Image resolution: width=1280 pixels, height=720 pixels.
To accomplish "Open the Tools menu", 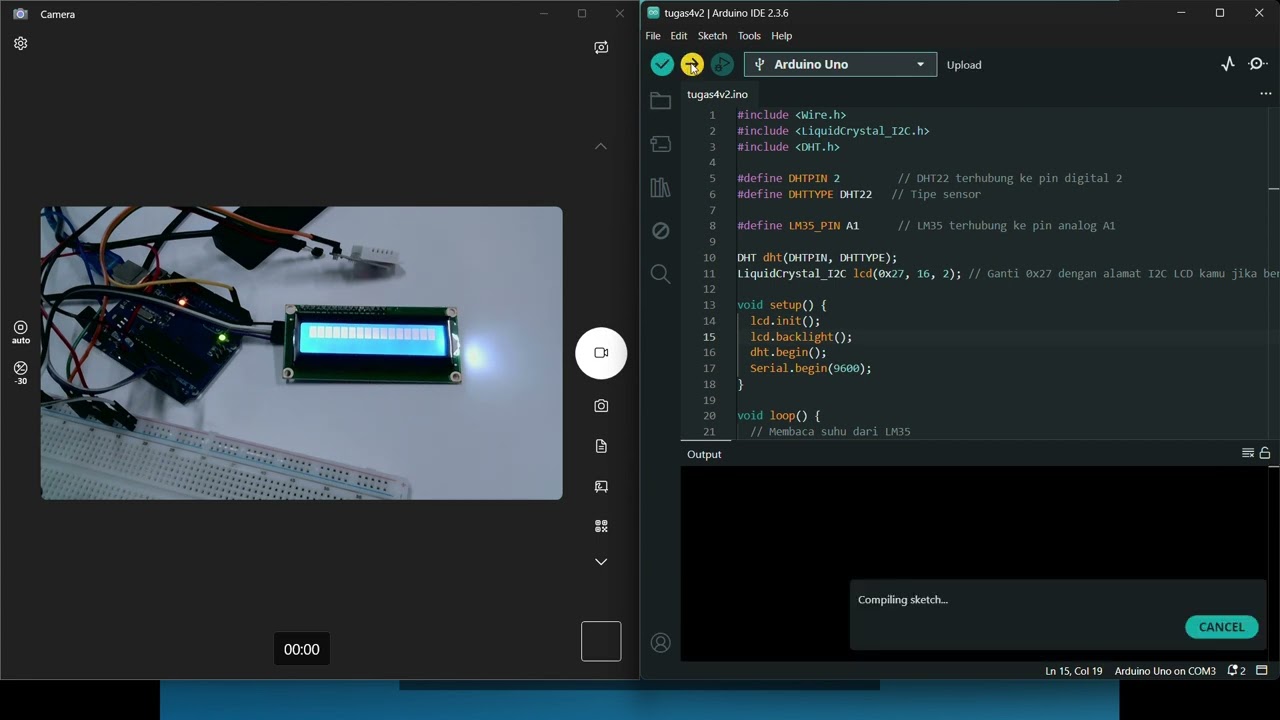I will [749, 36].
